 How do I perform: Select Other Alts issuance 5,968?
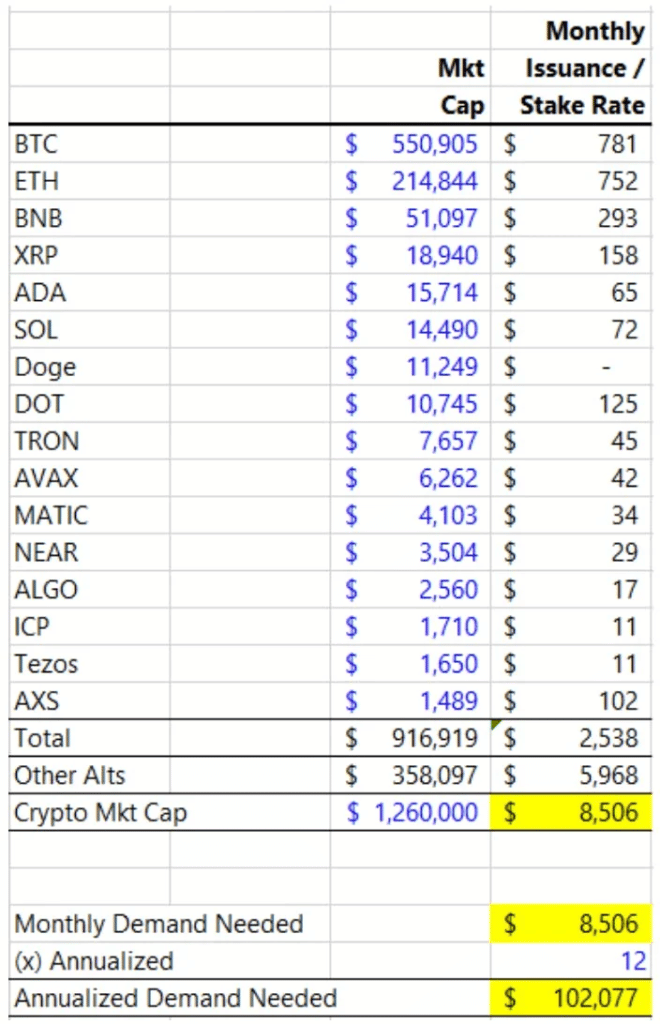pyautogui.click(x=609, y=777)
